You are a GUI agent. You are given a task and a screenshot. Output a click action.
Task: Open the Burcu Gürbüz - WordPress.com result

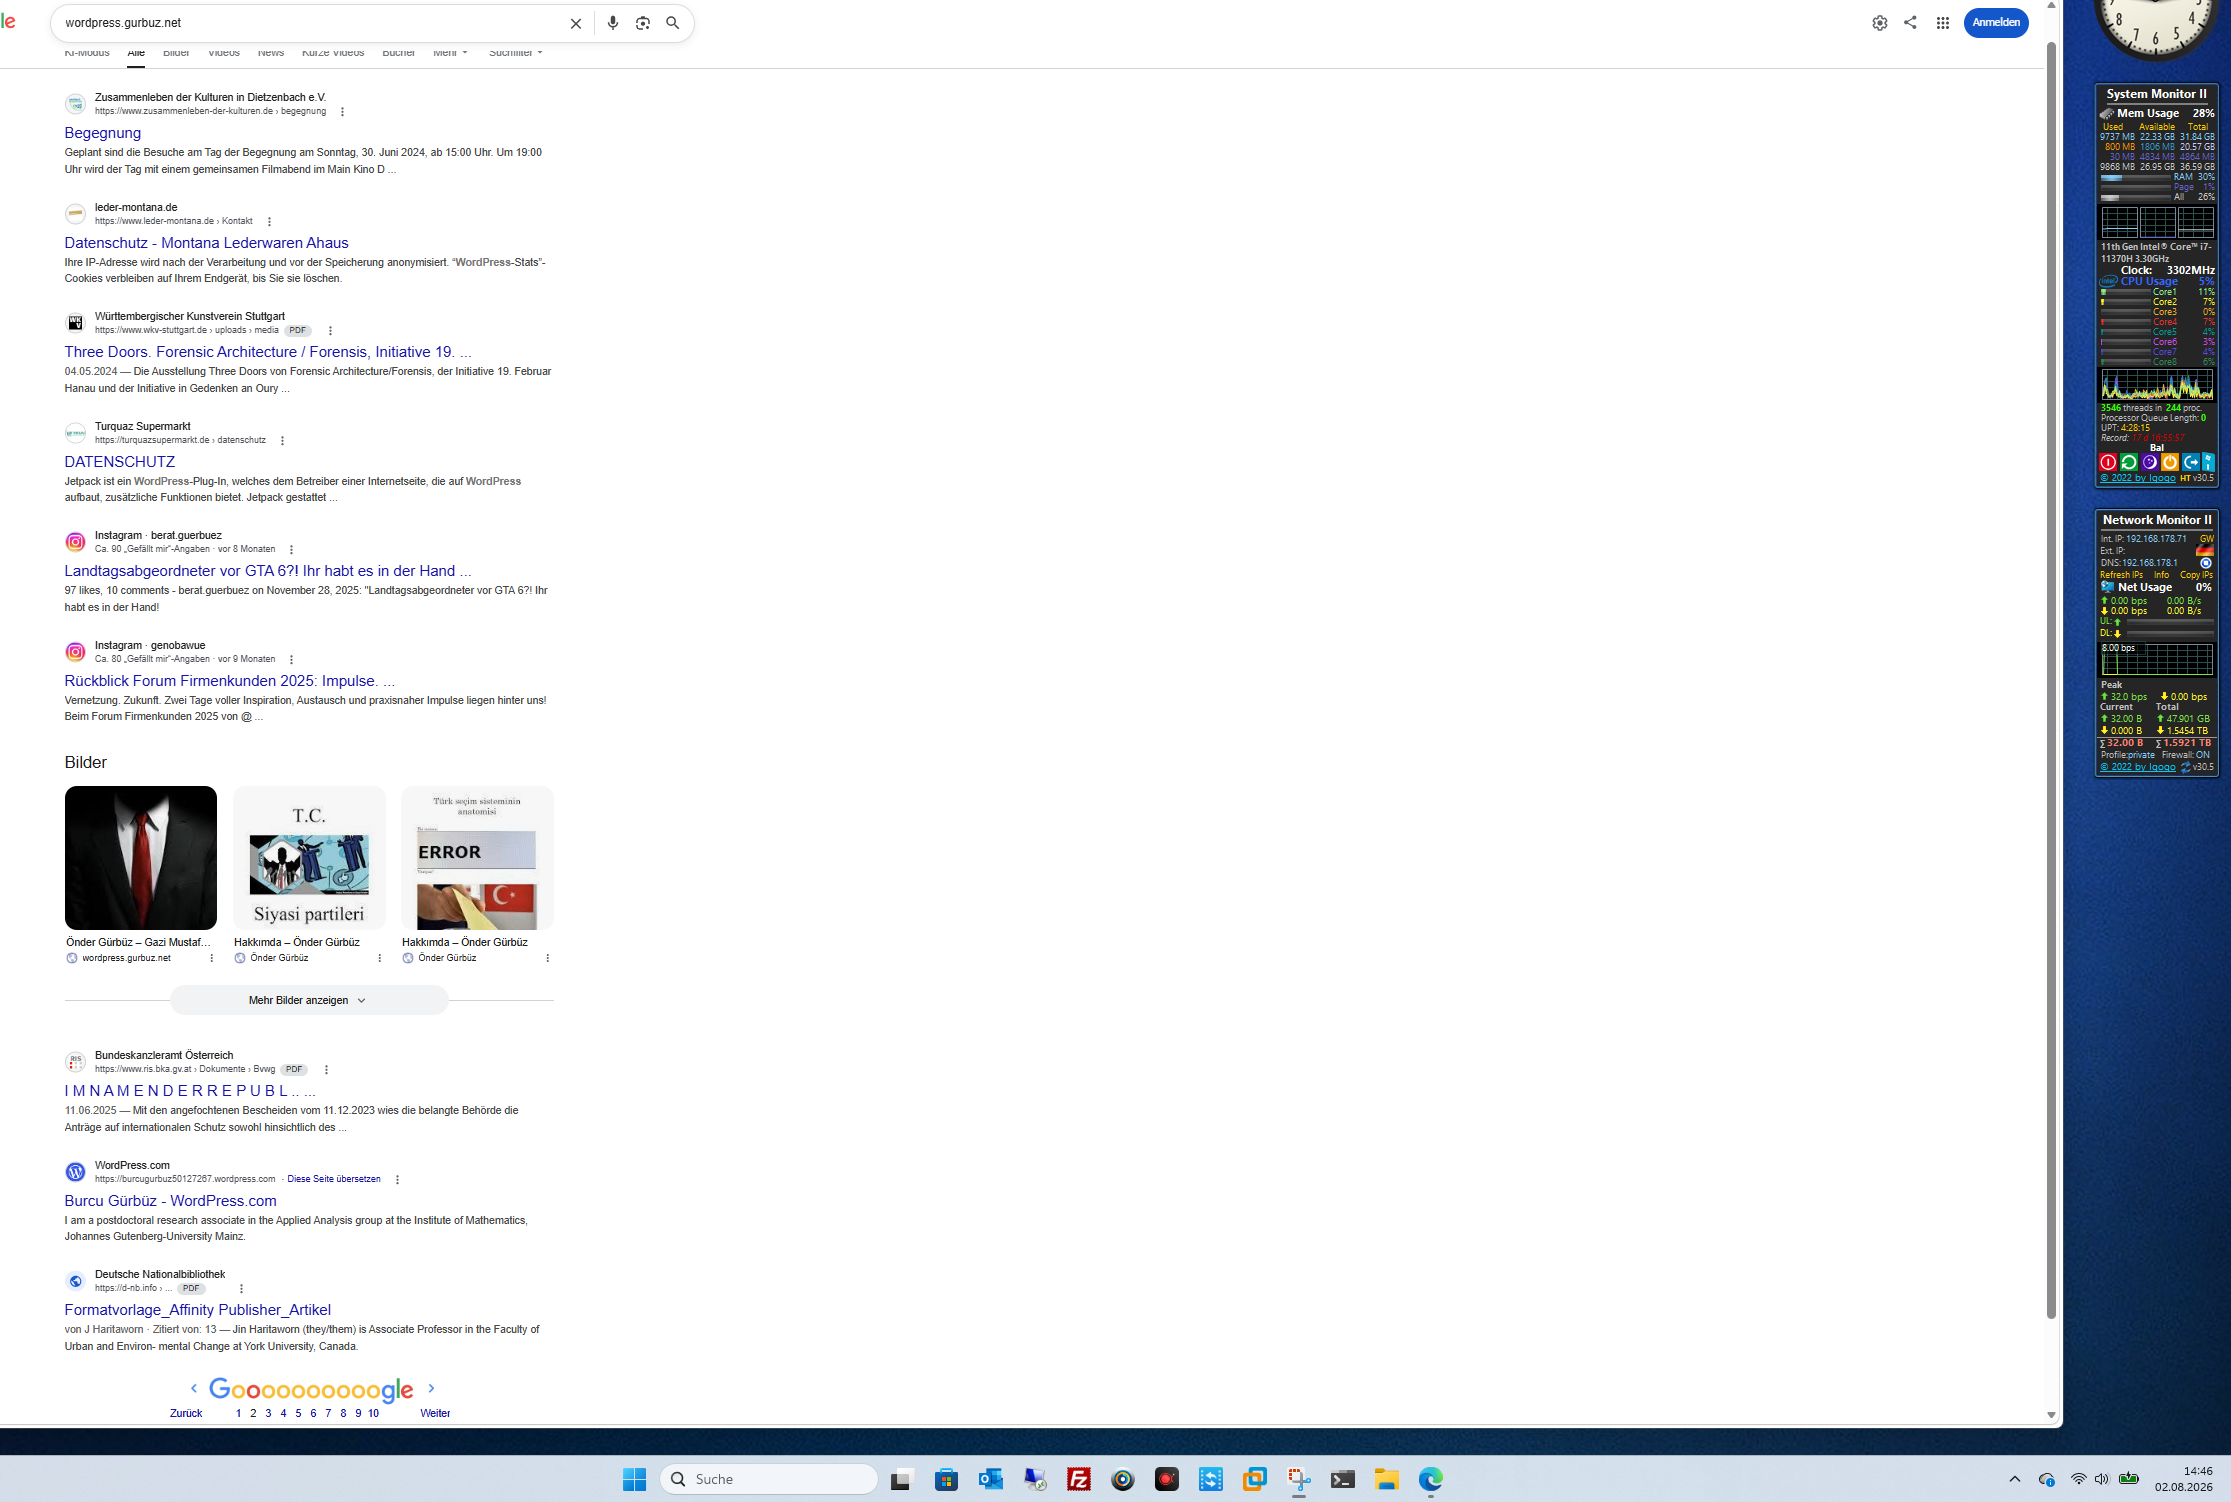pos(171,1201)
